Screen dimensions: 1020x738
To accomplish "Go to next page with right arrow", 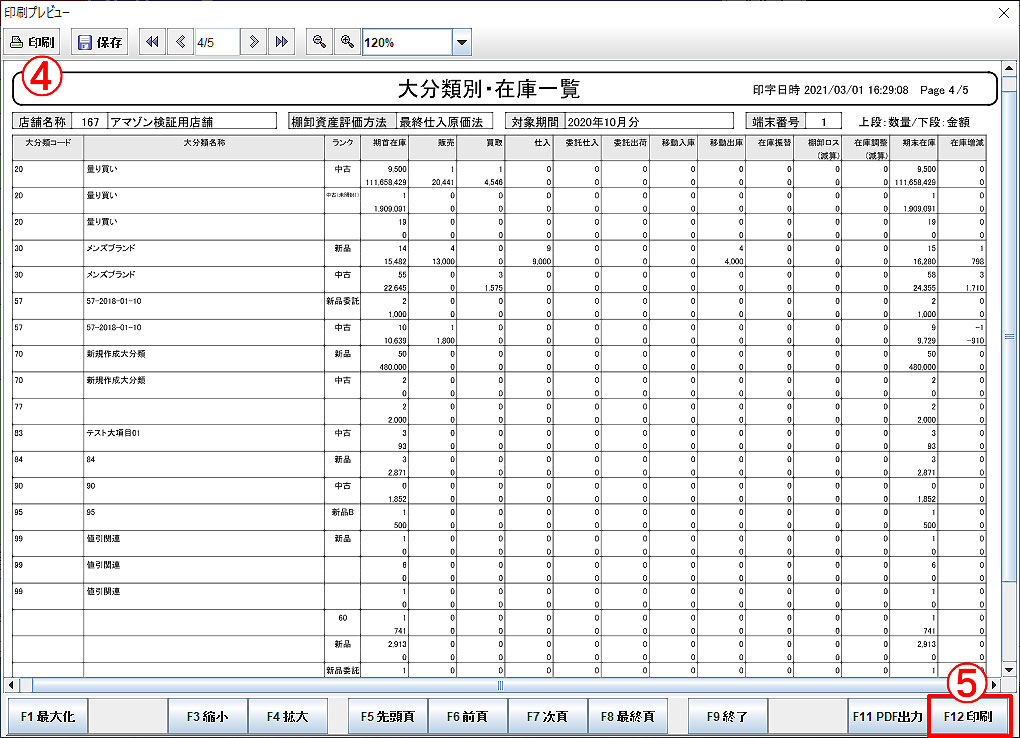I will [255, 42].
